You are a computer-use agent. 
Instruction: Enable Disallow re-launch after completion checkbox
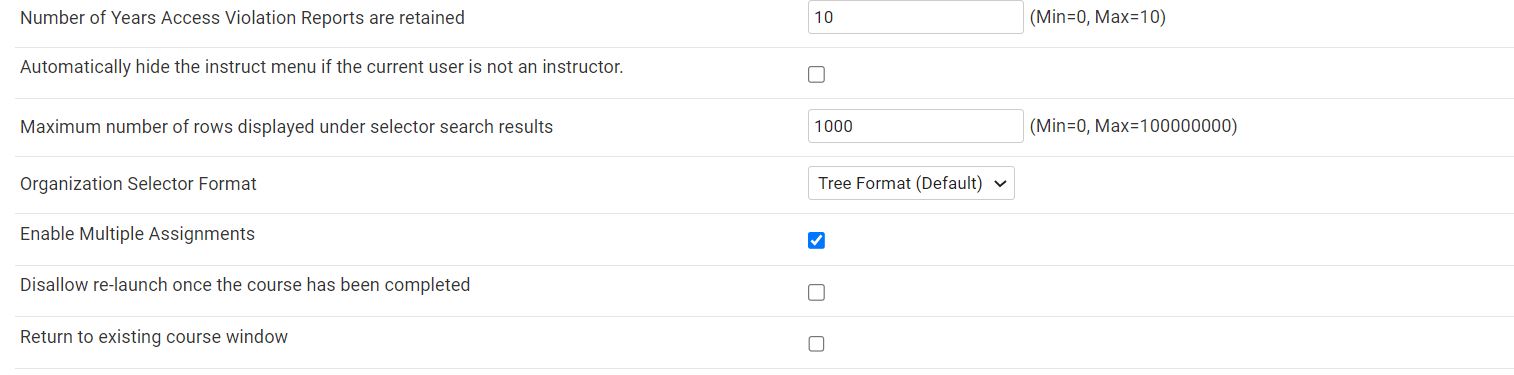[816, 292]
